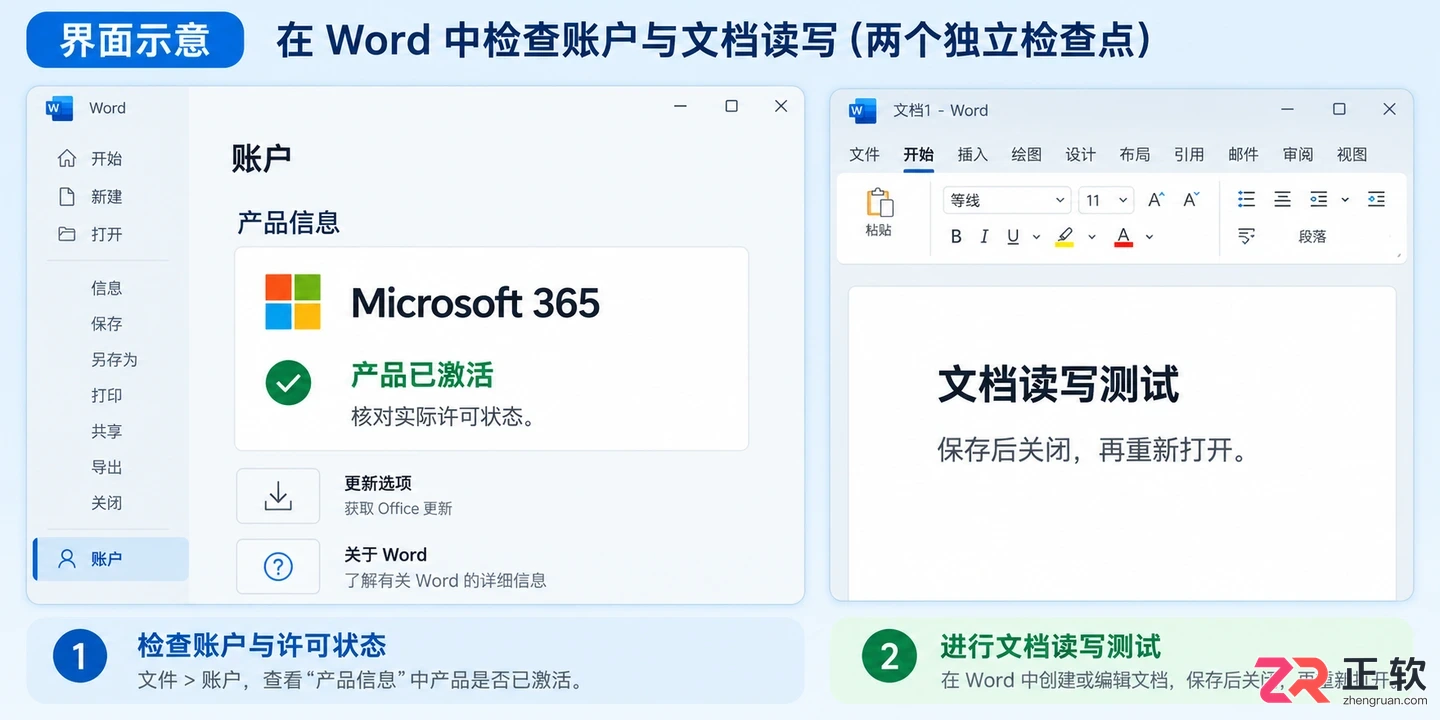Expand the highlight color dropdown arrow
This screenshot has height=720, width=1440.
pos(1092,237)
